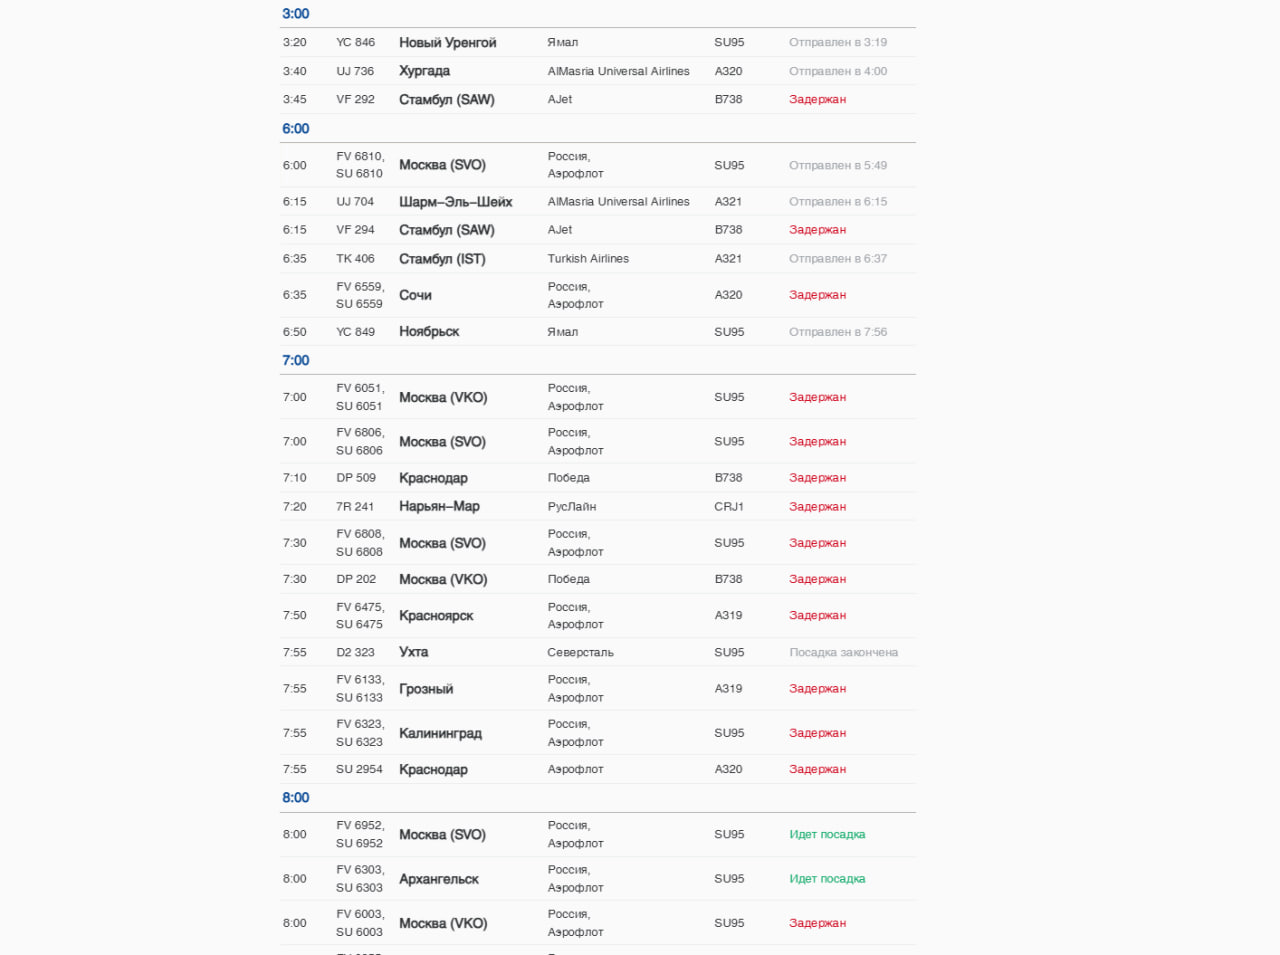
Task: Open the Ухта Северсталь flight
Action: click(x=413, y=652)
